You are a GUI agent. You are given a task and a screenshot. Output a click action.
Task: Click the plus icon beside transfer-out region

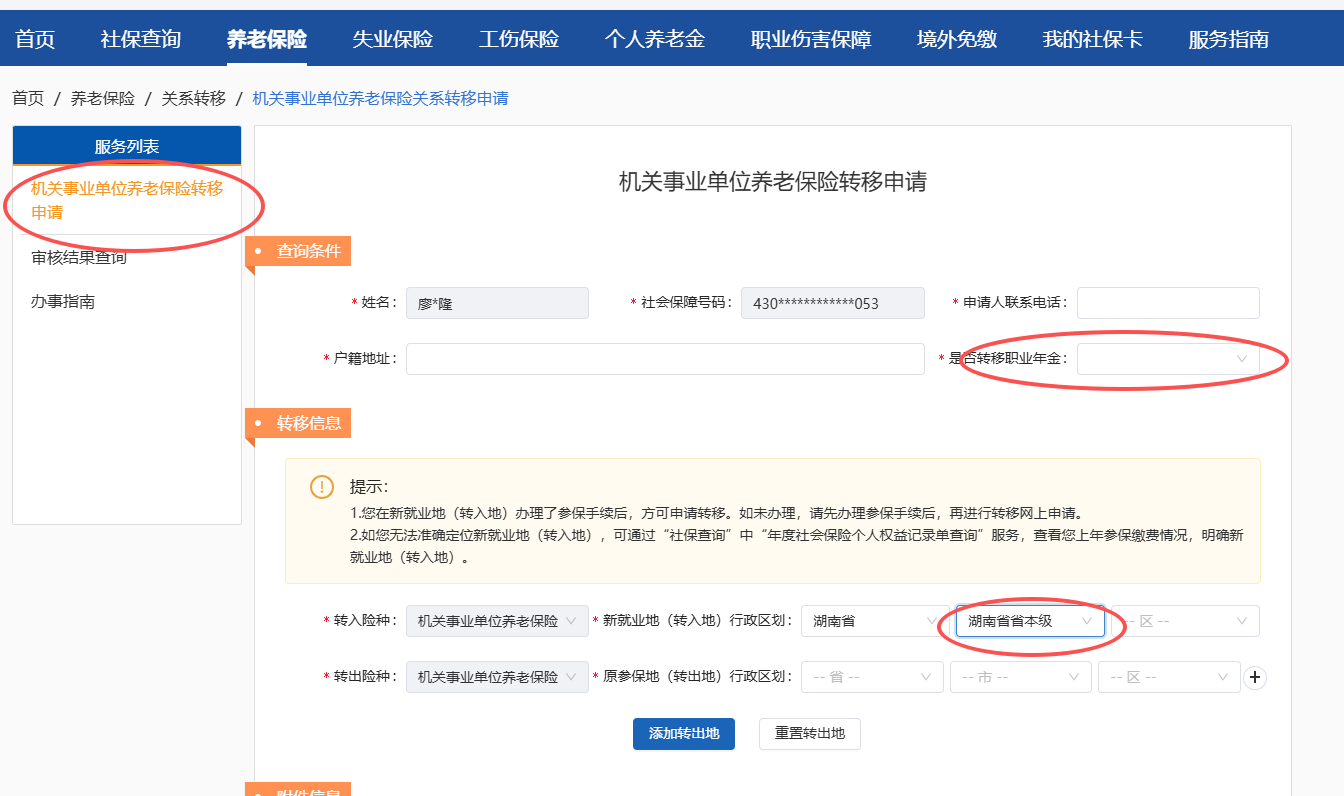1255,677
